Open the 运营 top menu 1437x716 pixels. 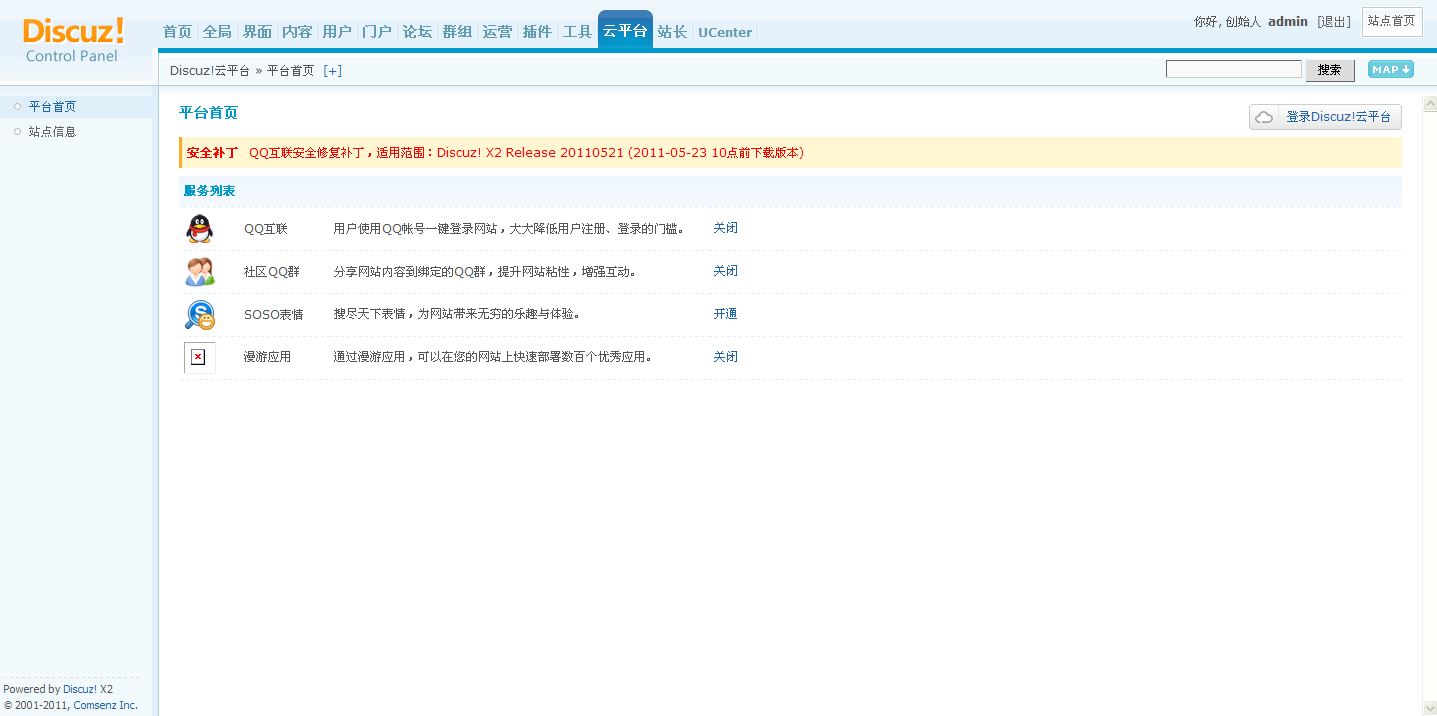(497, 32)
